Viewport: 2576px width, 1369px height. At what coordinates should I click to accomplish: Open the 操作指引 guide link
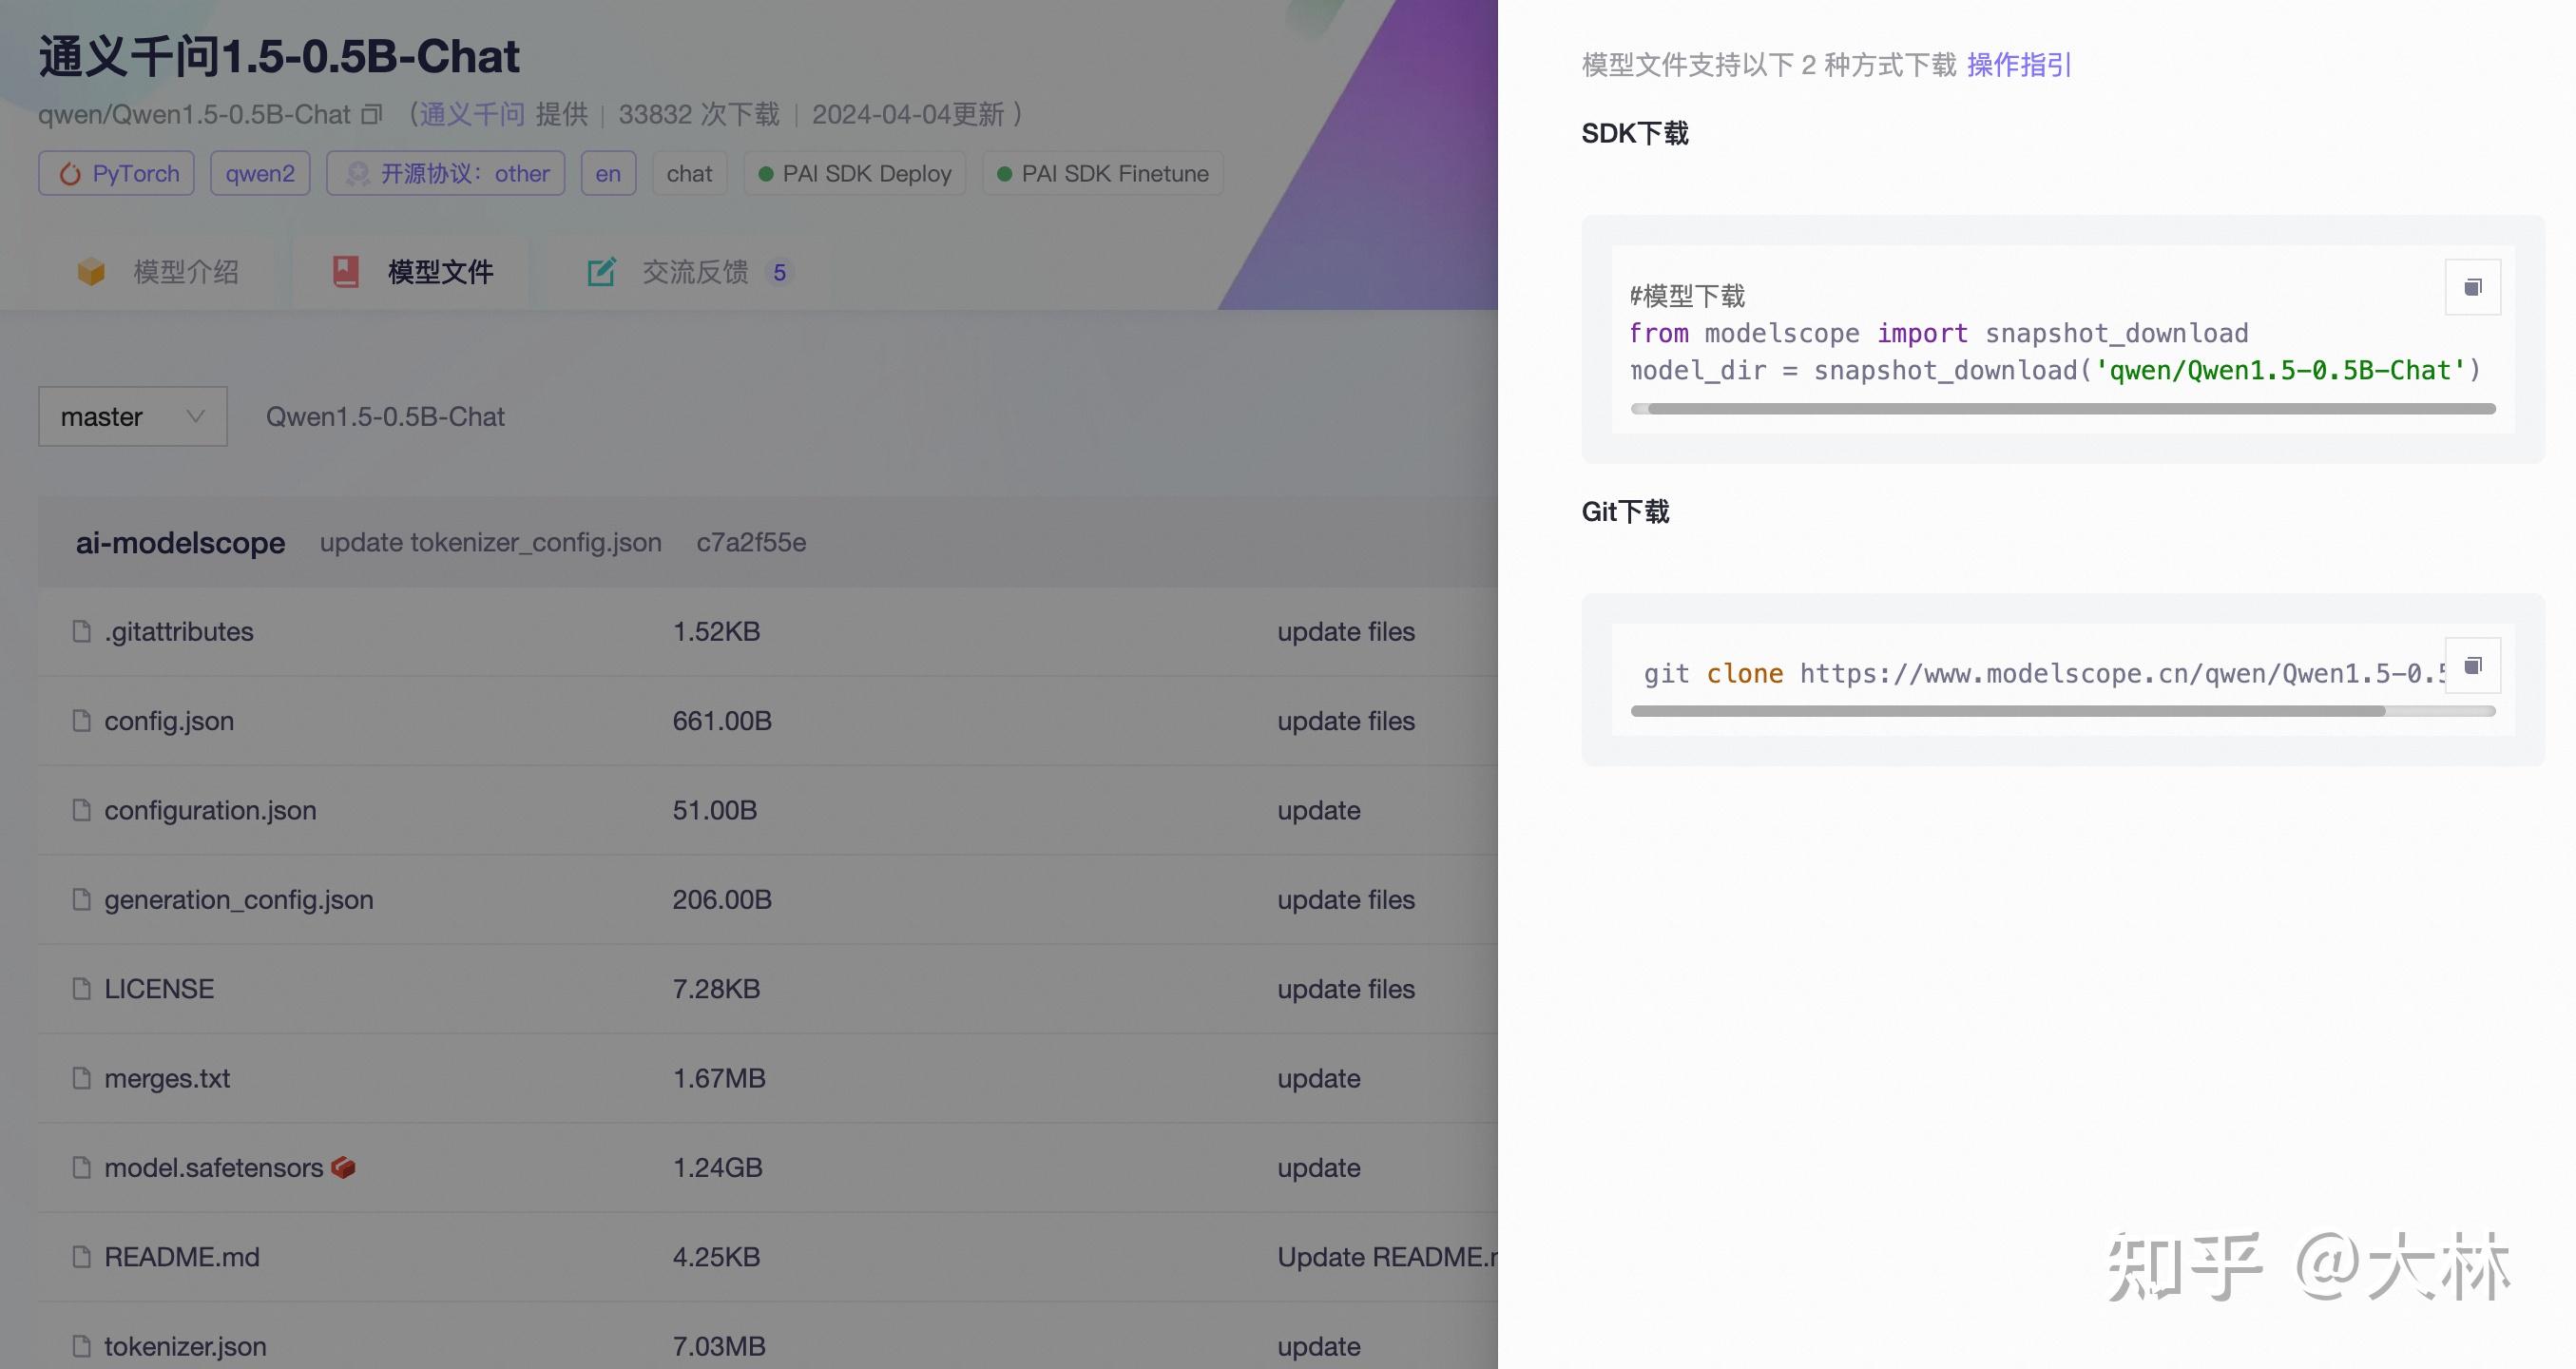point(2018,65)
